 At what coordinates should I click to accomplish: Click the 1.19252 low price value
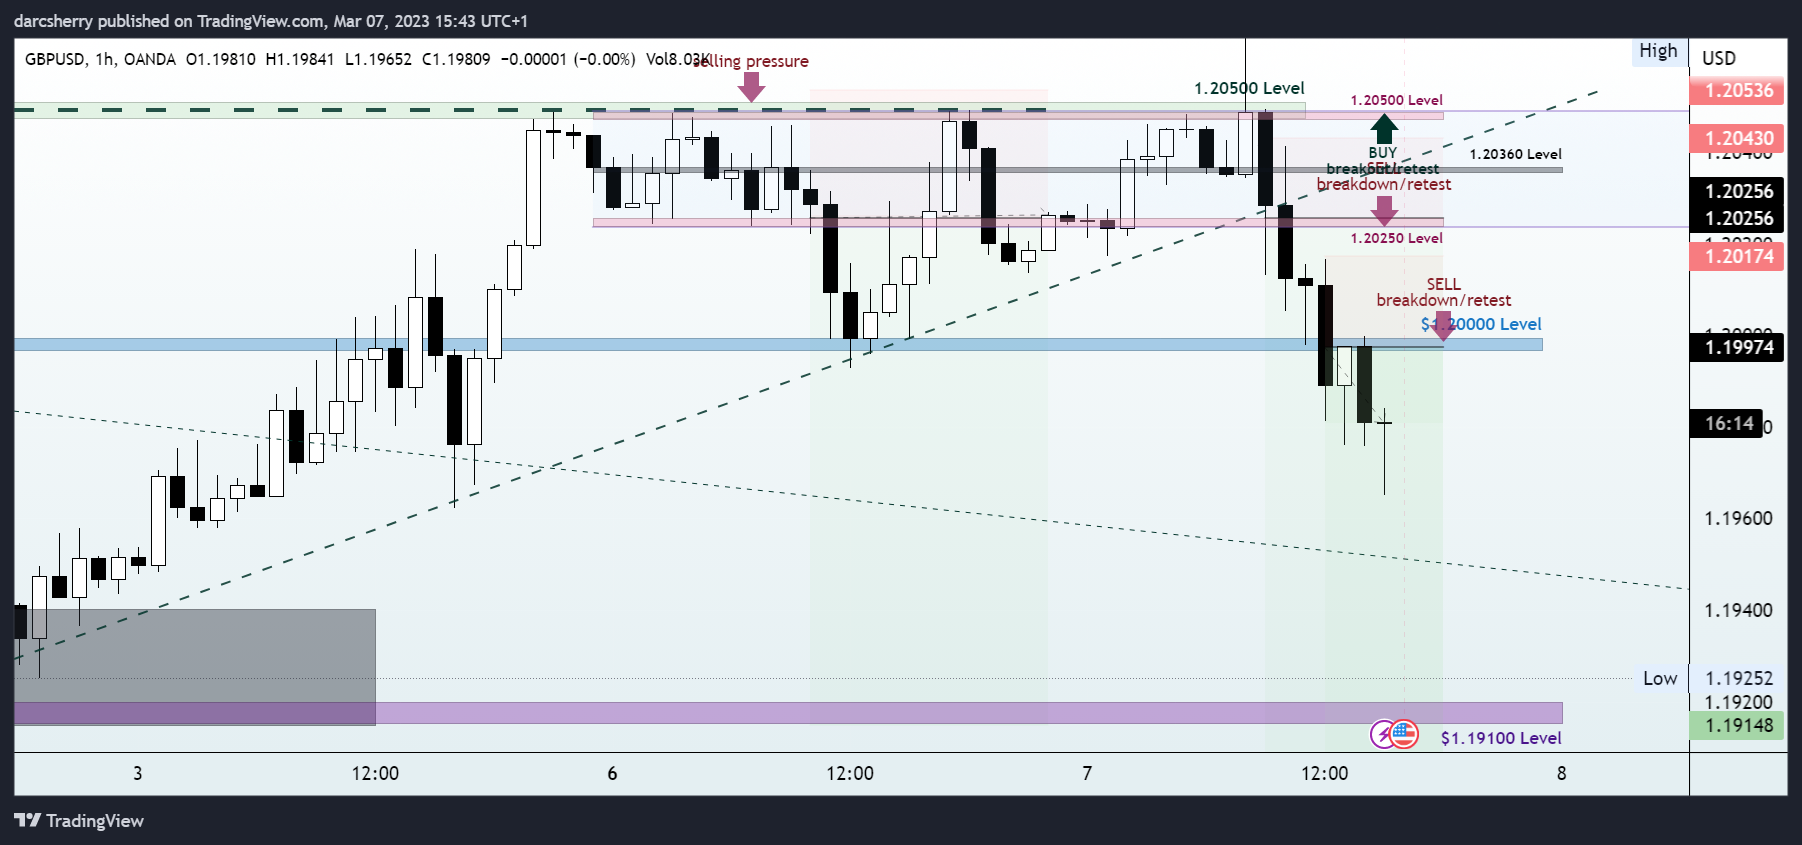point(1738,678)
